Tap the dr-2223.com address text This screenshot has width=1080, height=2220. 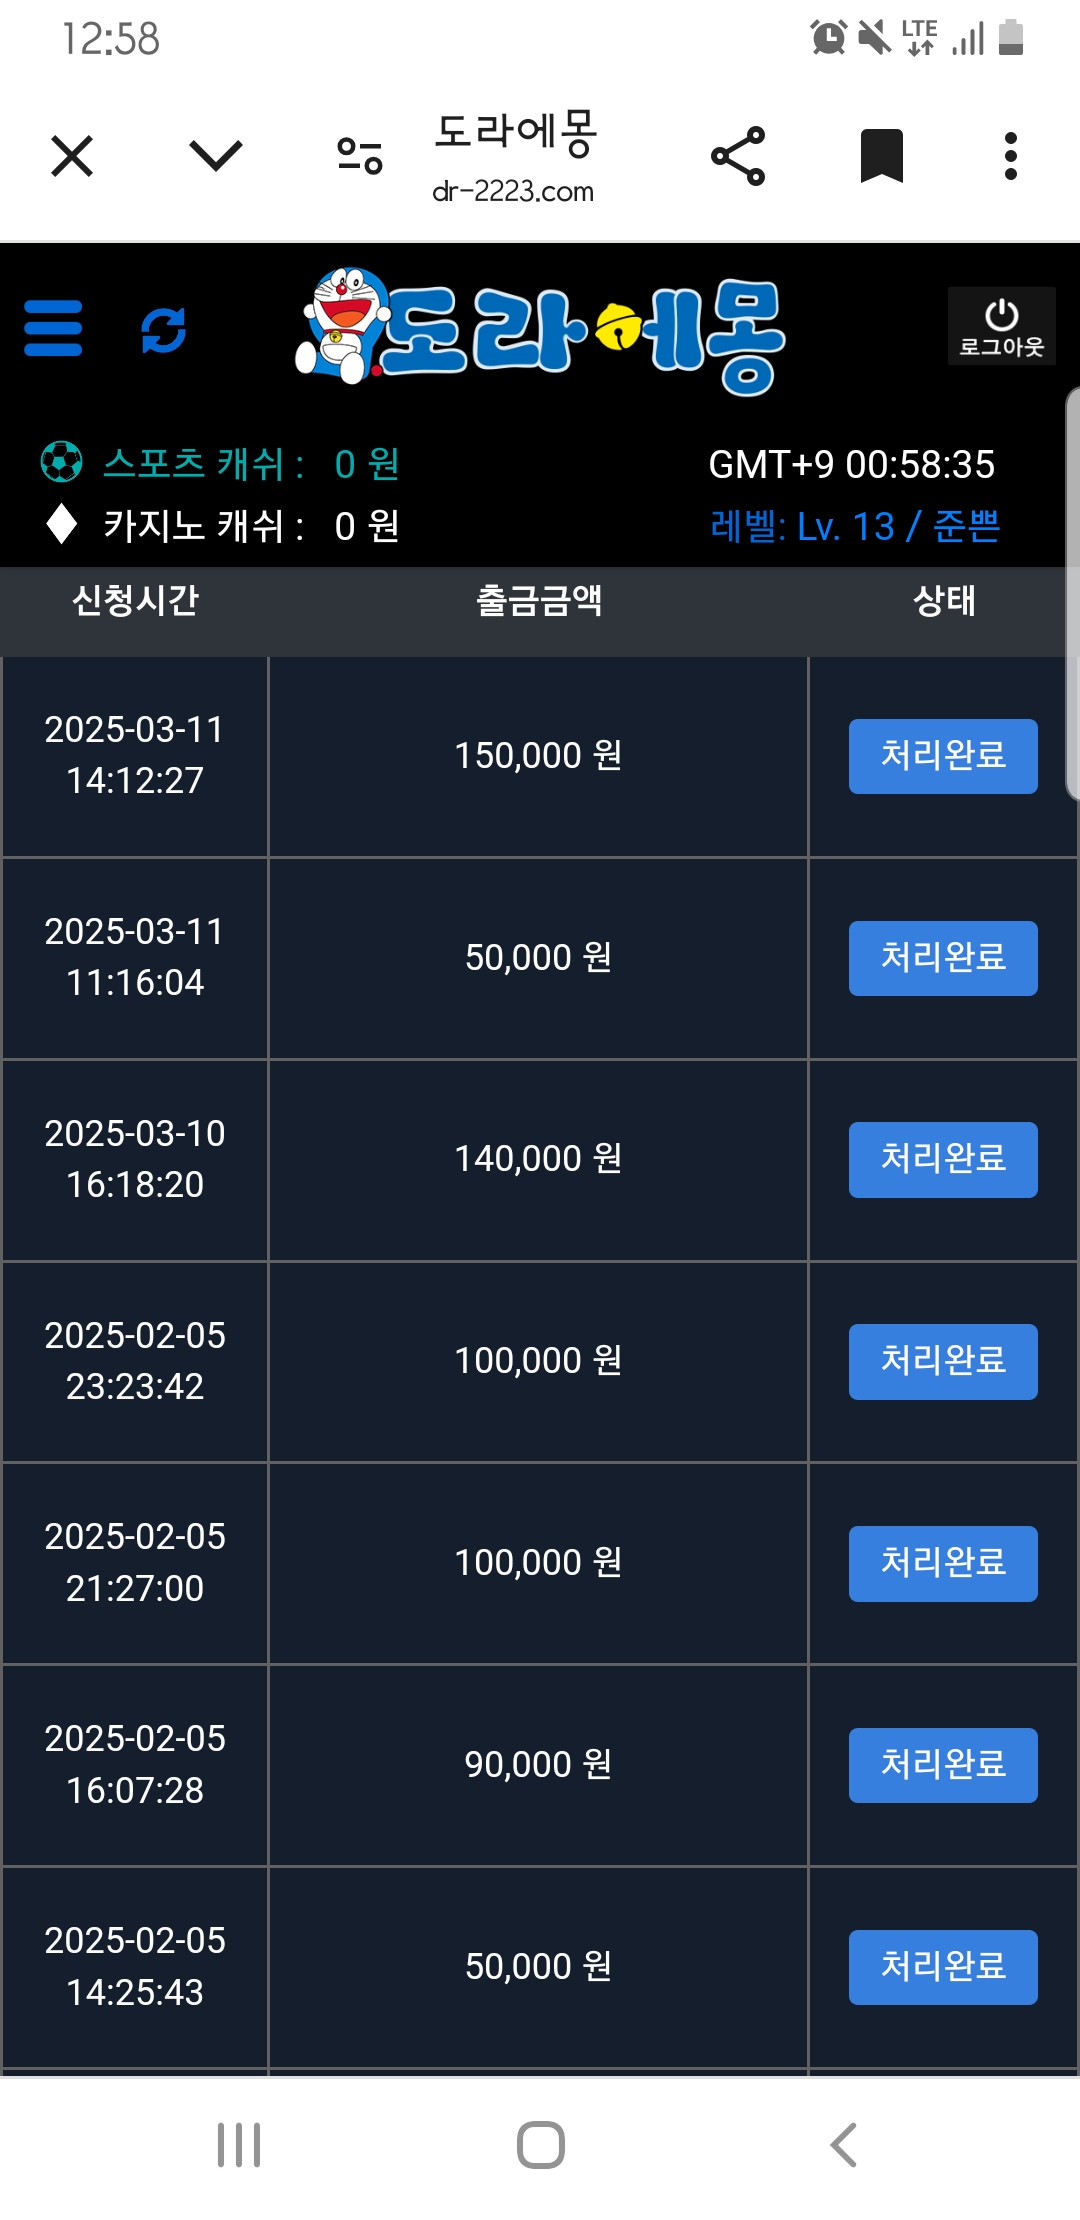pyautogui.click(x=513, y=191)
